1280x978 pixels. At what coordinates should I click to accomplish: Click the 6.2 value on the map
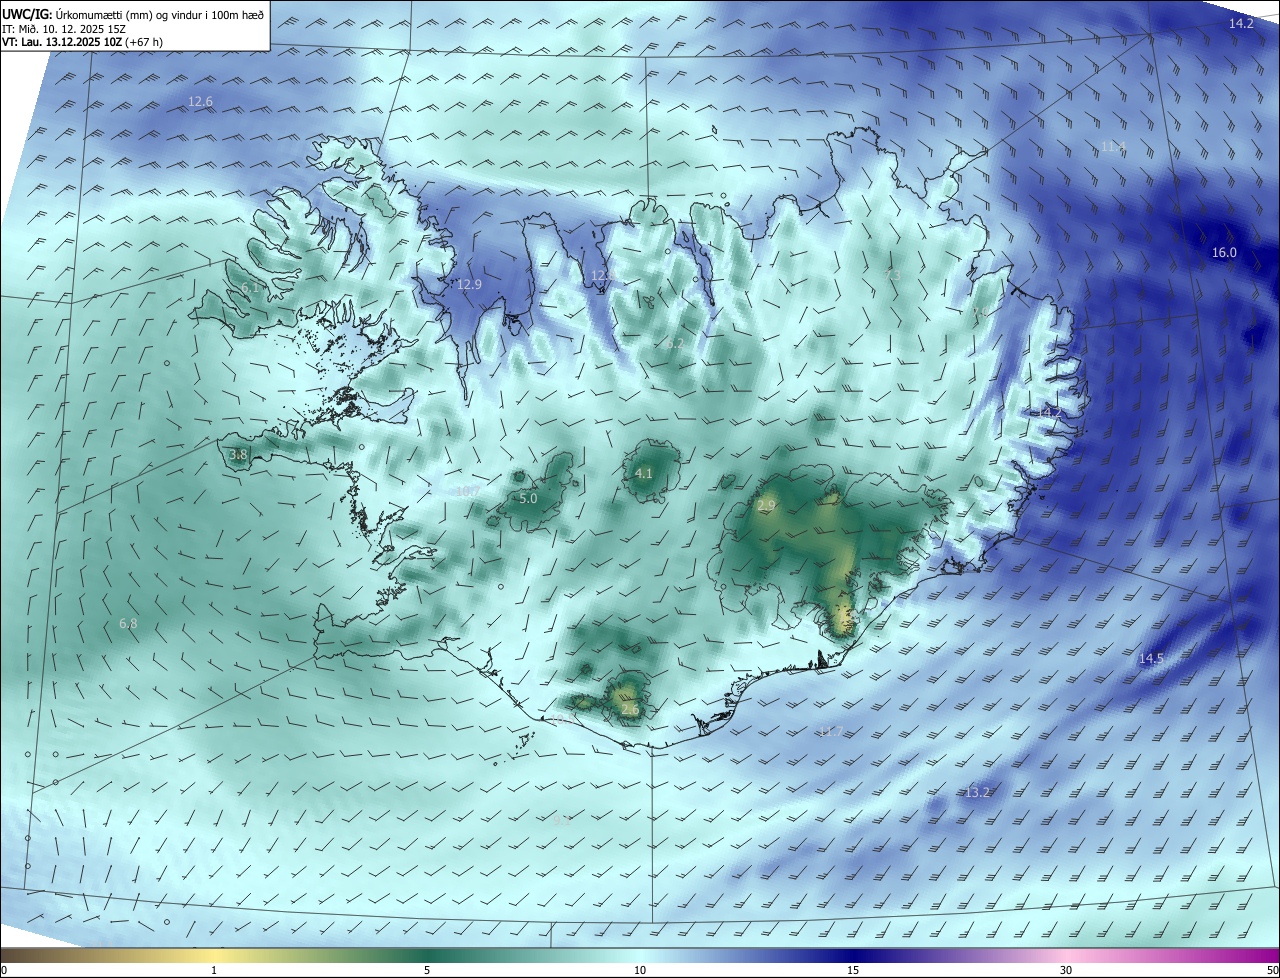pyautogui.click(x=675, y=343)
